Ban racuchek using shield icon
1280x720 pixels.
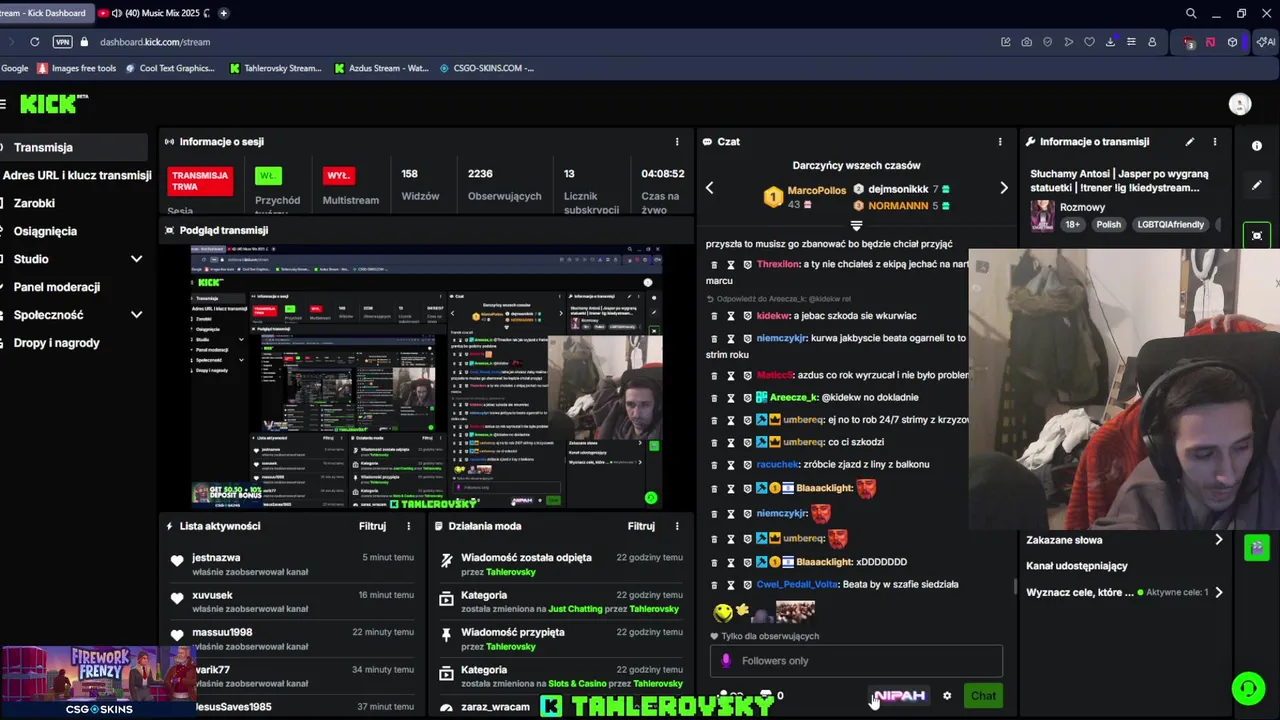pos(747,465)
